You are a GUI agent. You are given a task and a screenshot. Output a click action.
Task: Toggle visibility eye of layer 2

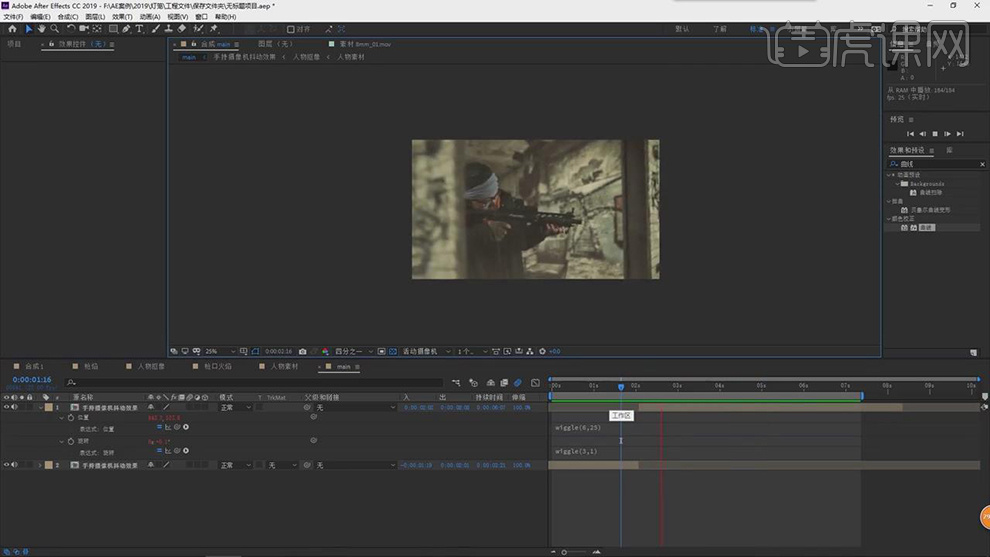pyautogui.click(x=6, y=465)
